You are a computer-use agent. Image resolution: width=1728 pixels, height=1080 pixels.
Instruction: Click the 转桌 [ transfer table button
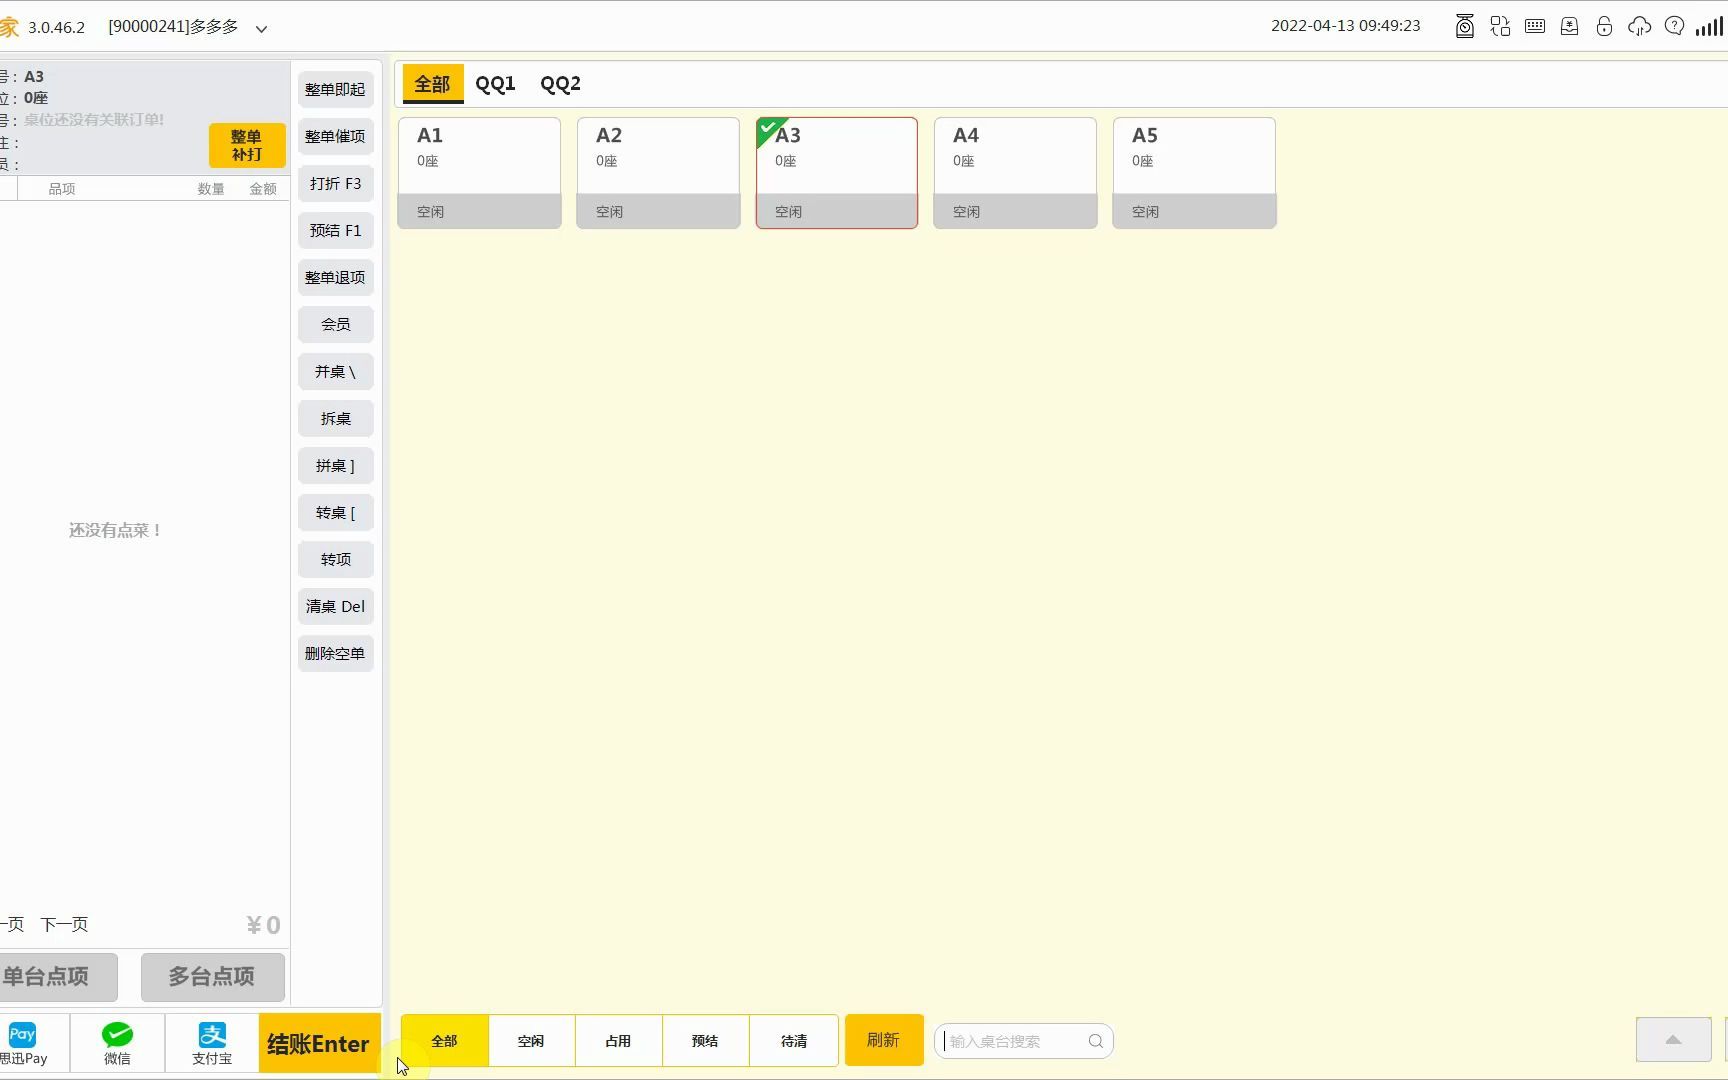336,512
